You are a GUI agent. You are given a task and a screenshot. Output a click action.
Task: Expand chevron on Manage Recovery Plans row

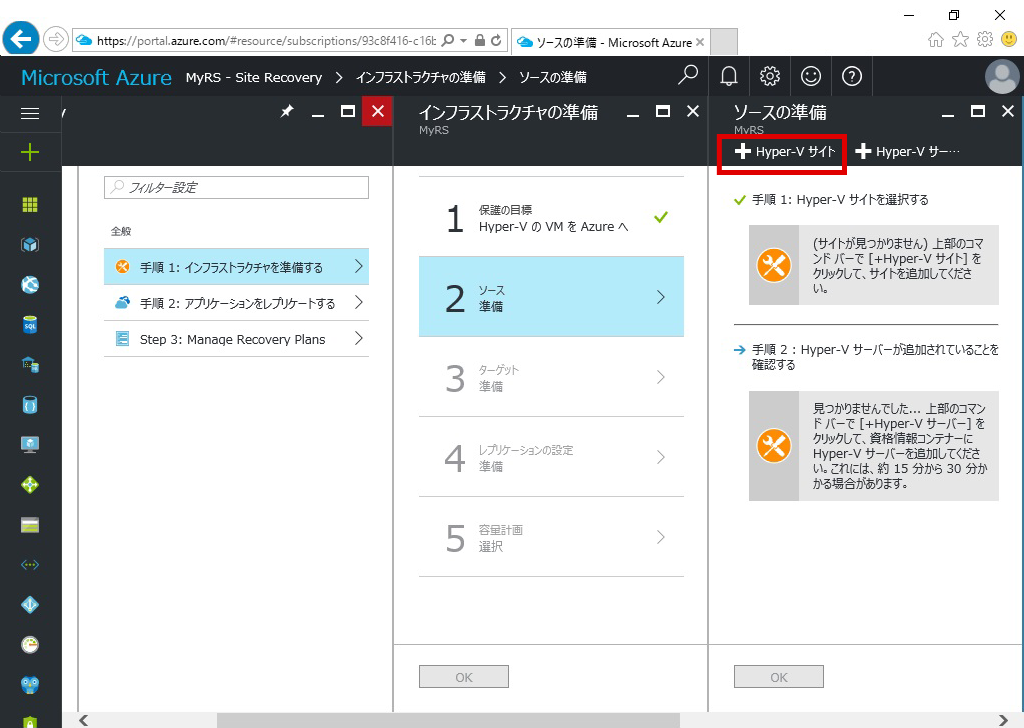pyautogui.click(x=359, y=338)
